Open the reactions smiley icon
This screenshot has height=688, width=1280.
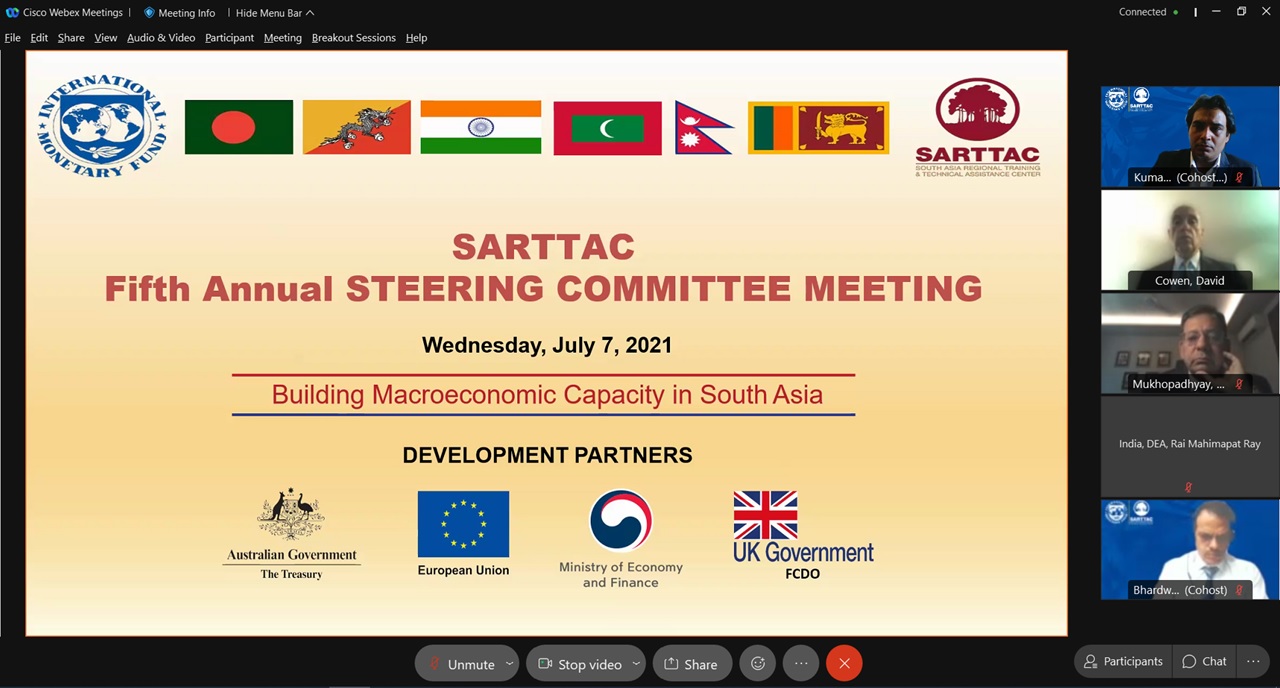click(x=758, y=664)
